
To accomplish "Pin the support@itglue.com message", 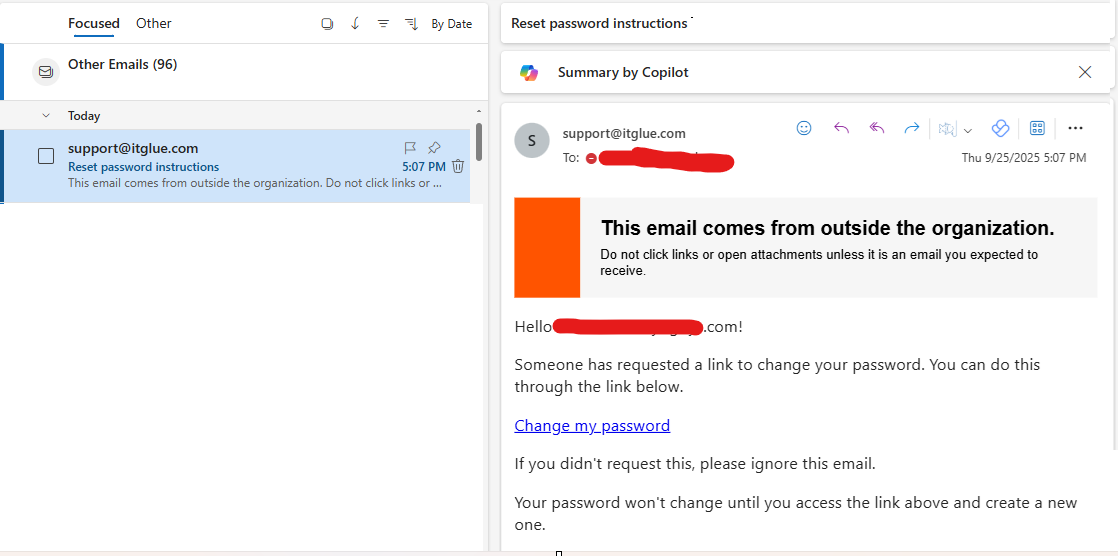I will pos(434,148).
